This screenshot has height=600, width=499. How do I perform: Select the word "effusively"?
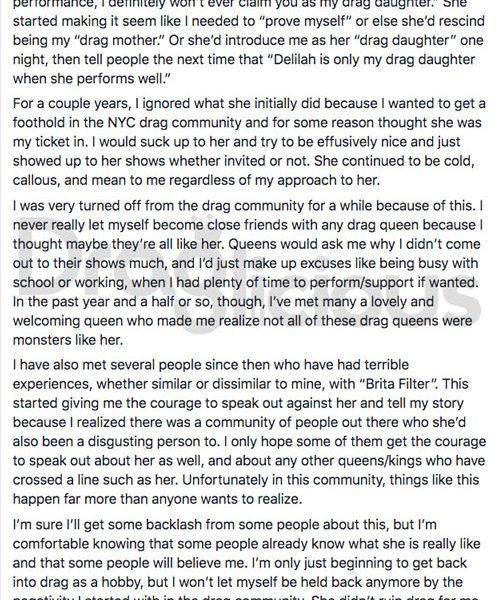346,142
